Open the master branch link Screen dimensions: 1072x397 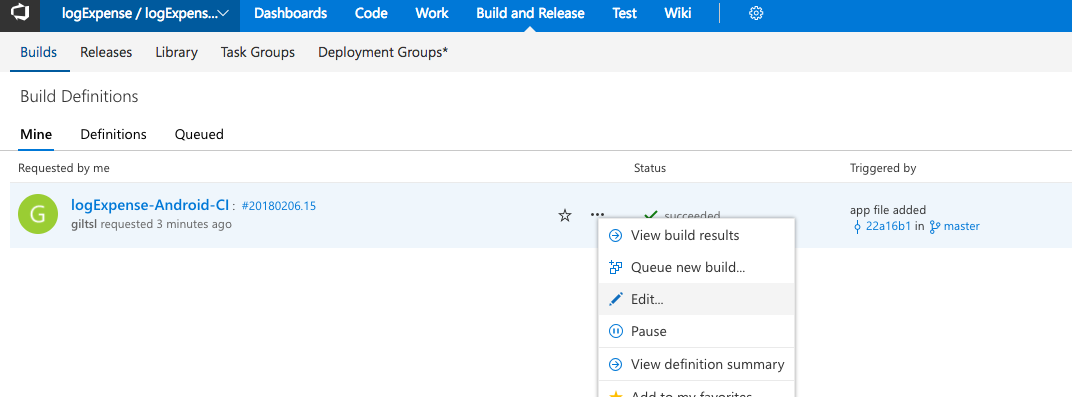(961, 226)
